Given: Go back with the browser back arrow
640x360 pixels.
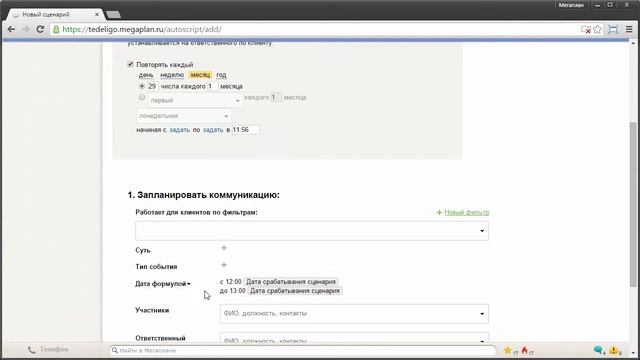Looking at the screenshot, I should [x=11, y=29].
